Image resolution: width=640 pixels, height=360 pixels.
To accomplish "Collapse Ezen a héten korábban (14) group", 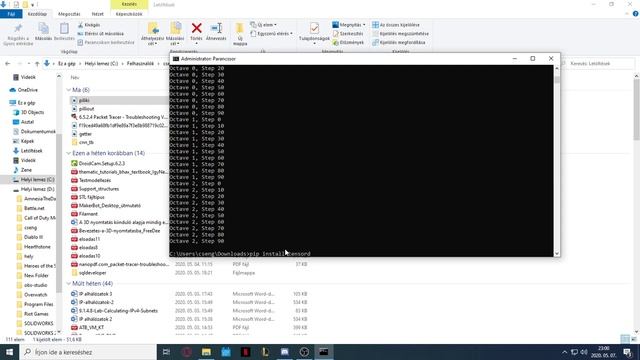I will click(x=68, y=153).
